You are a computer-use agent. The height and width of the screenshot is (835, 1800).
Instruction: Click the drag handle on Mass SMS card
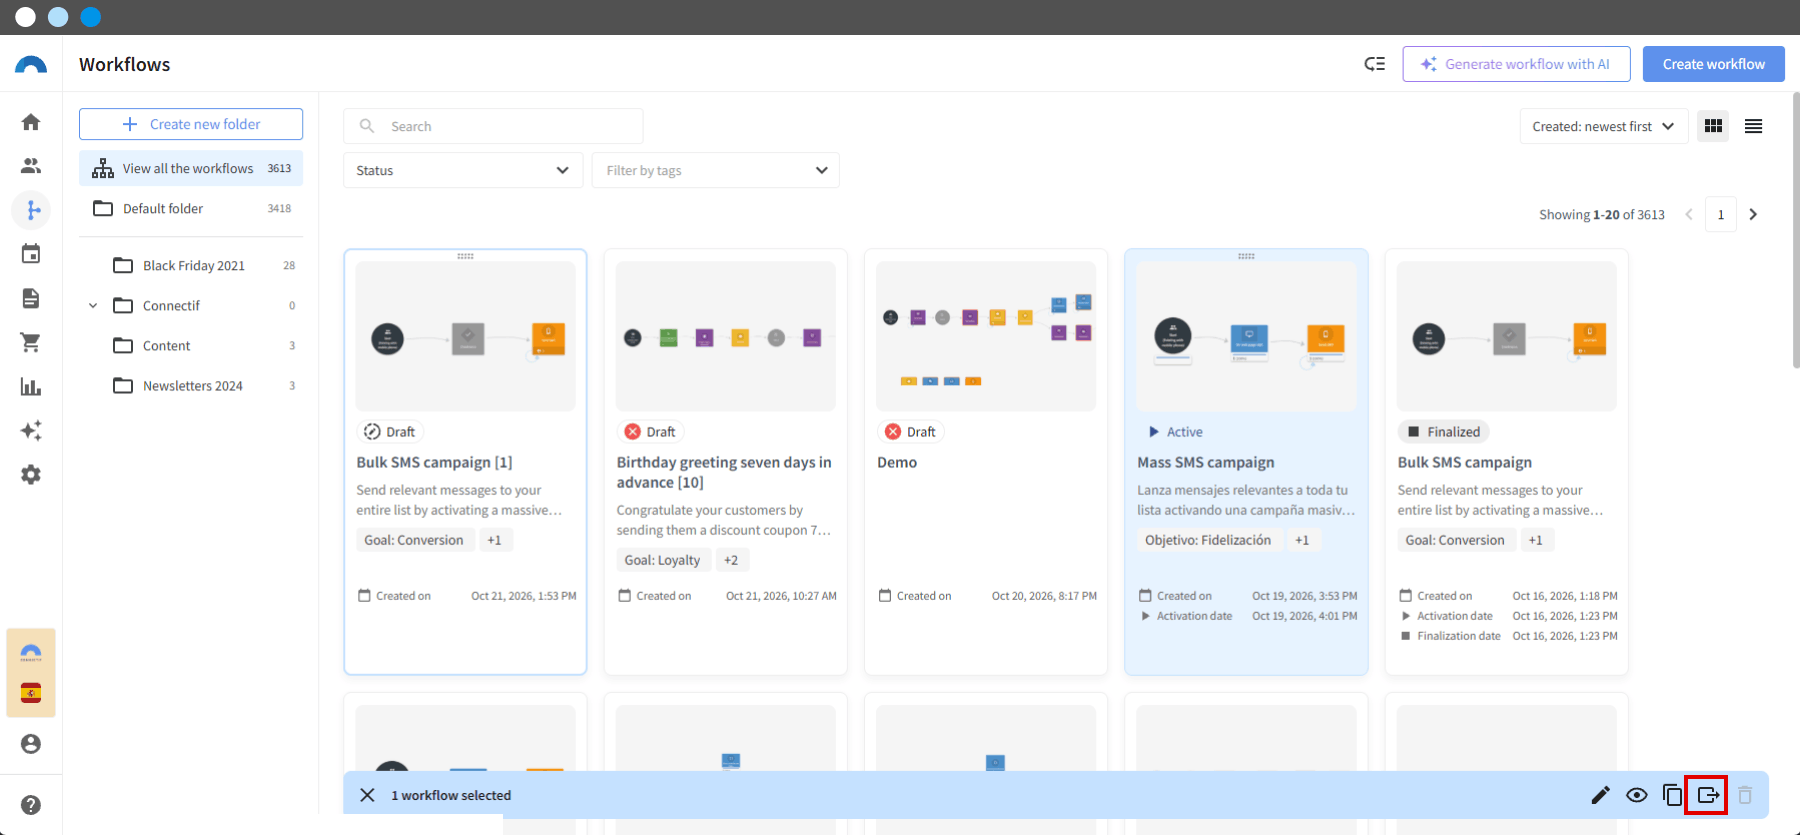[x=1246, y=256]
